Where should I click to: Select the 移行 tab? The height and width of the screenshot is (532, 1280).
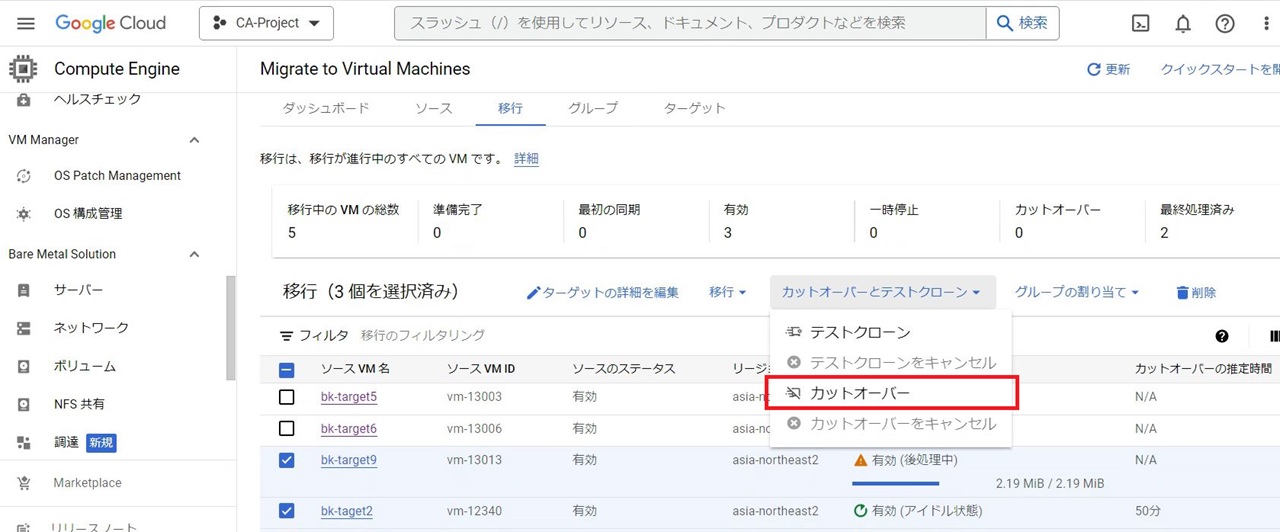click(x=510, y=108)
